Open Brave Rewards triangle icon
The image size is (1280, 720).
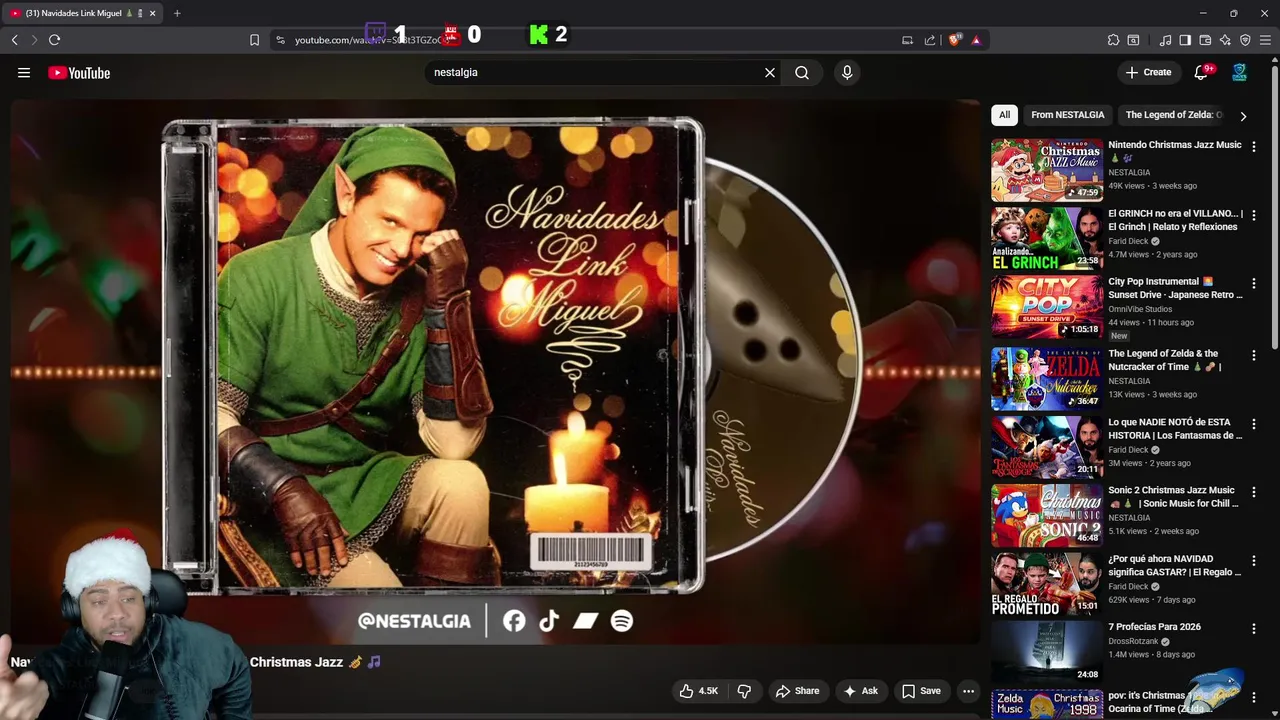pos(976,40)
